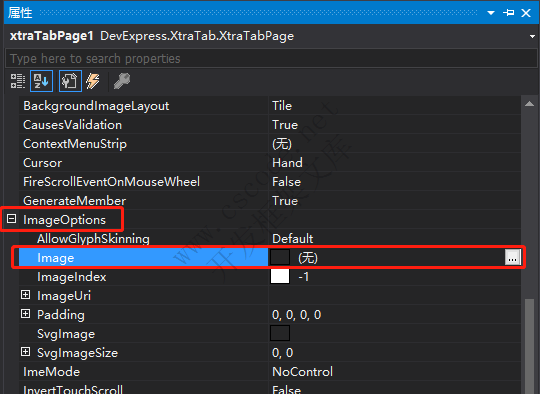Click the SvgImage preview box
The image size is (540, 394).
[x=280, y=333]
